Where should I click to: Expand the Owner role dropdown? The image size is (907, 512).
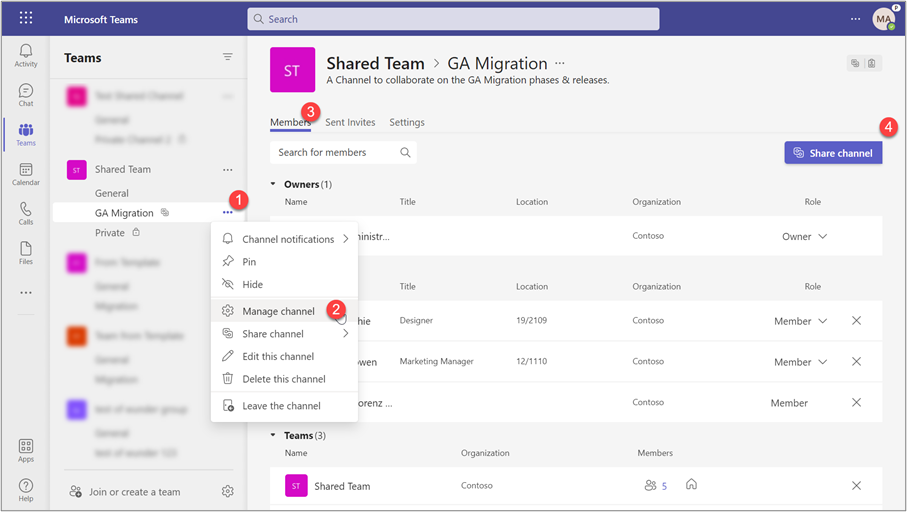coord(805,237)
